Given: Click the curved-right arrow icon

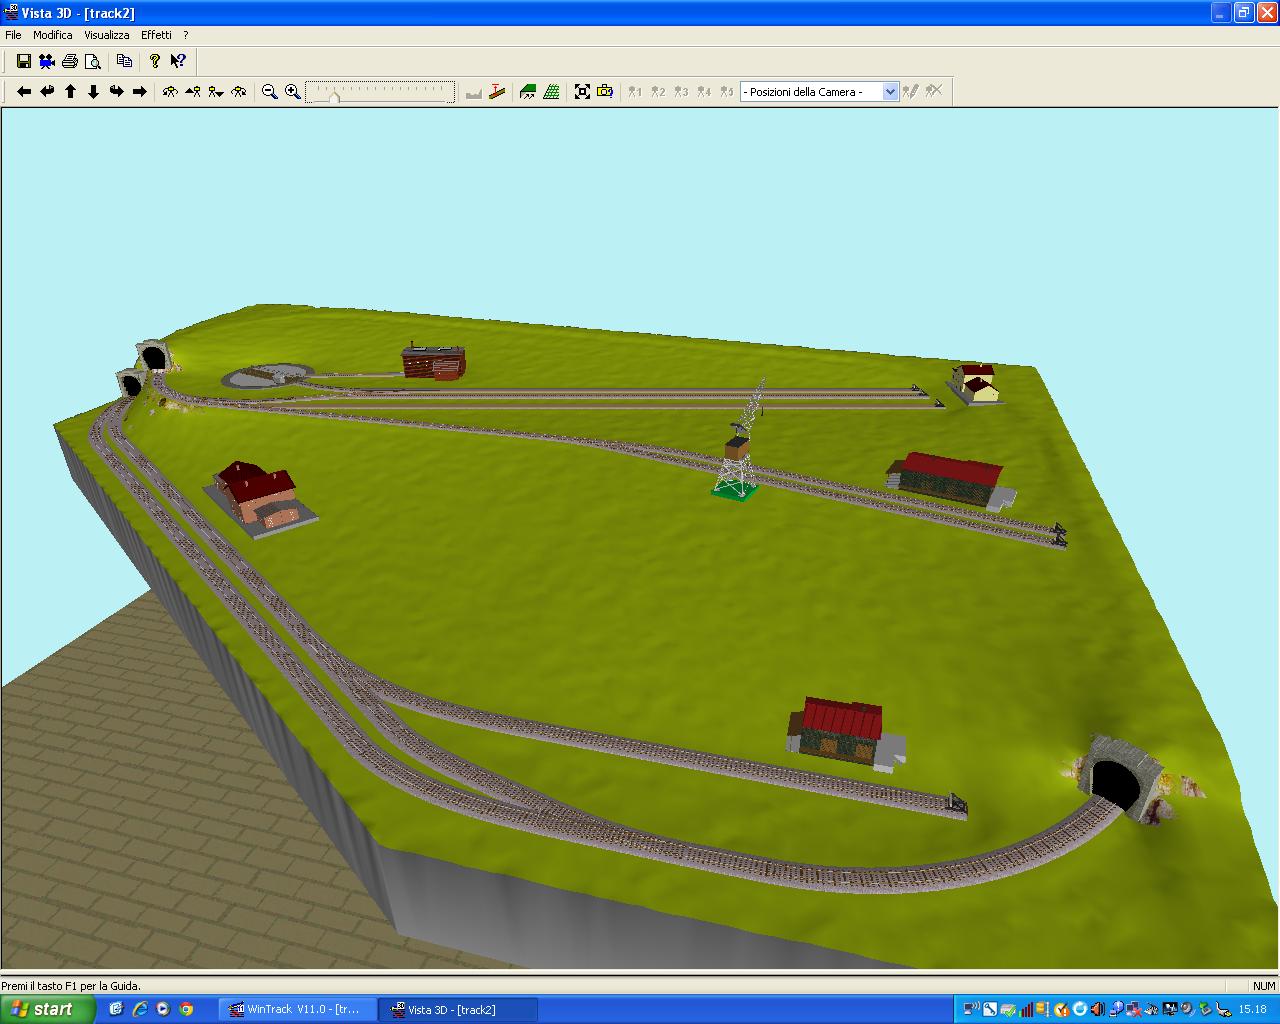Looking at the screenshot, I should tap(116, 92).
